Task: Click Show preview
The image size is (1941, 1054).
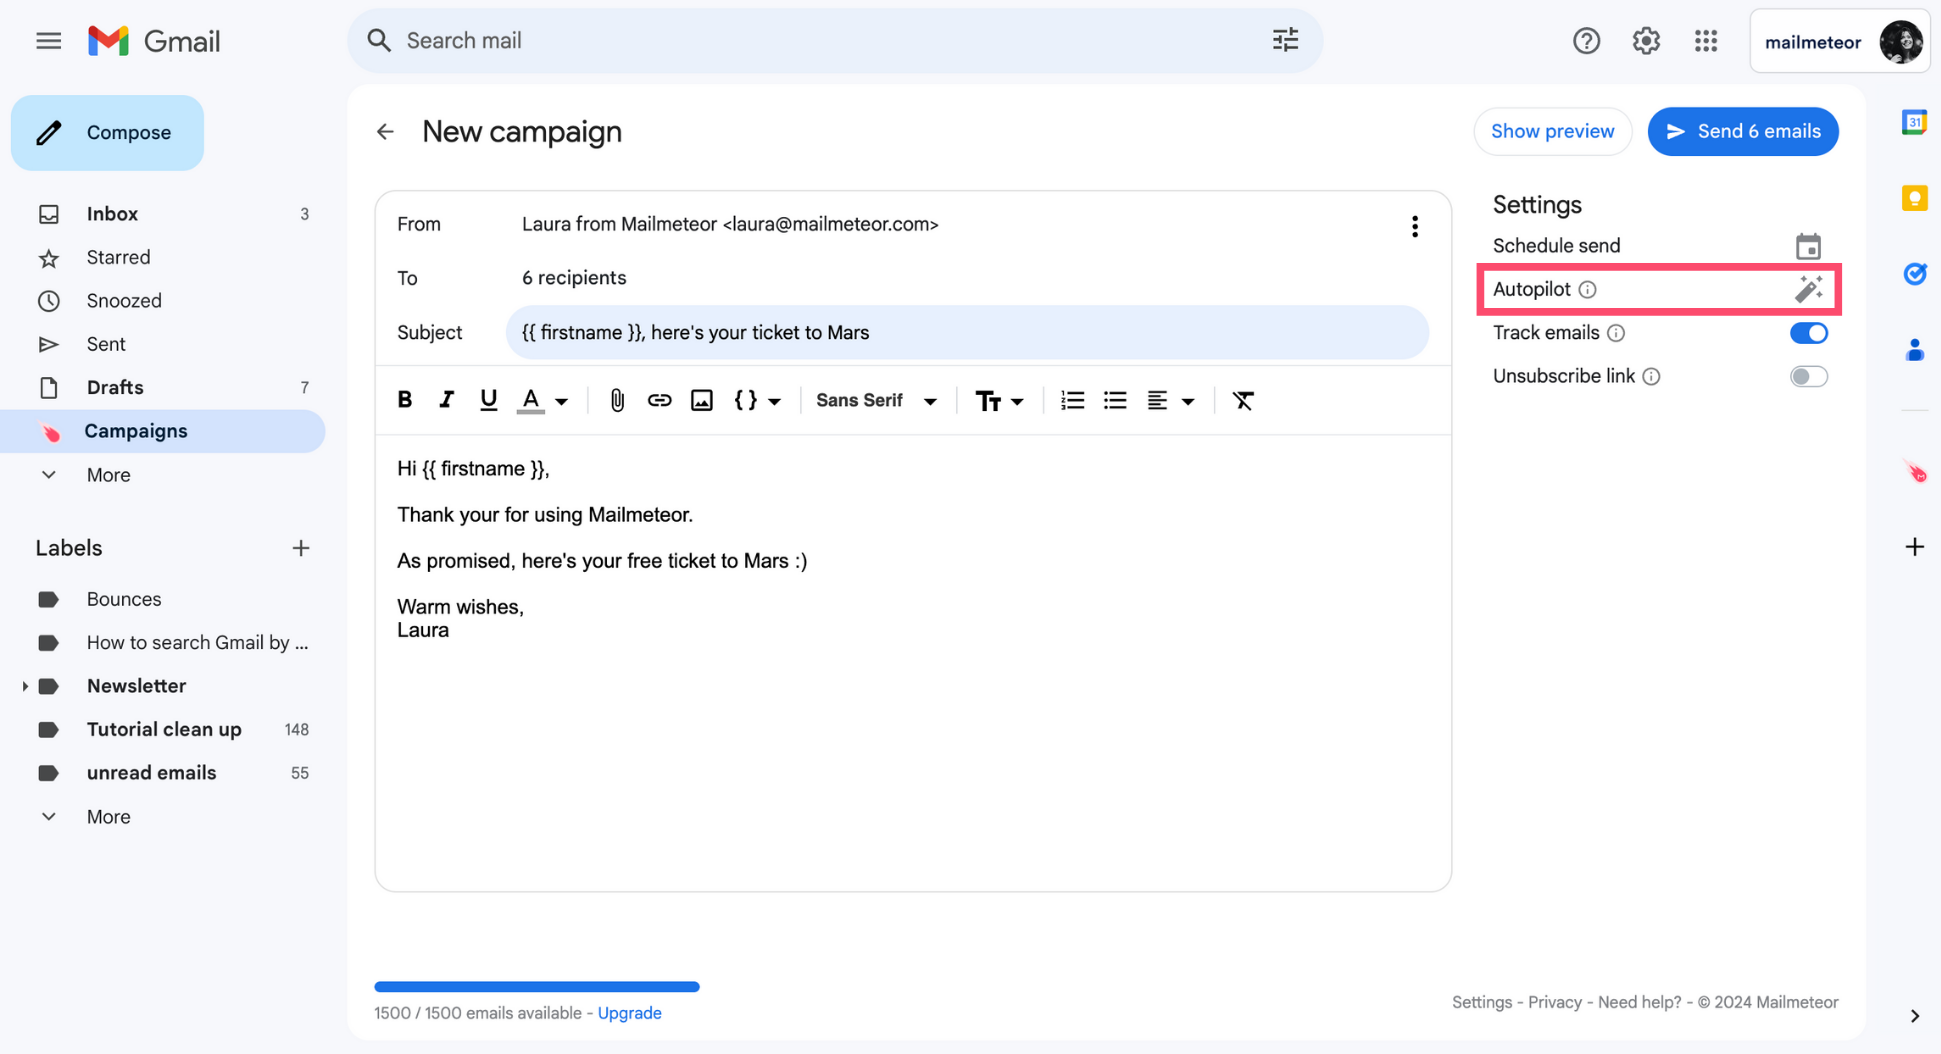Action: tap(1552, 131)
